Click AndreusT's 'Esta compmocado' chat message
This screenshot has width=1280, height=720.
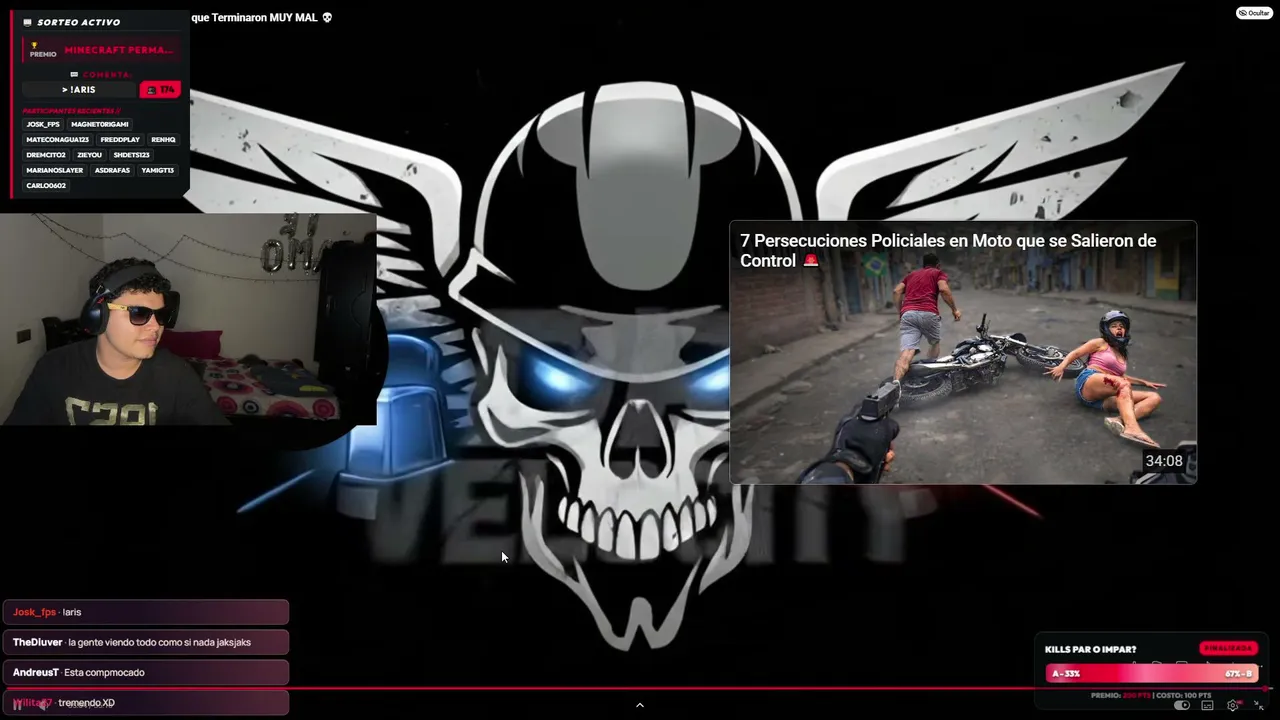pyautogui.click(x=146, y=672)
